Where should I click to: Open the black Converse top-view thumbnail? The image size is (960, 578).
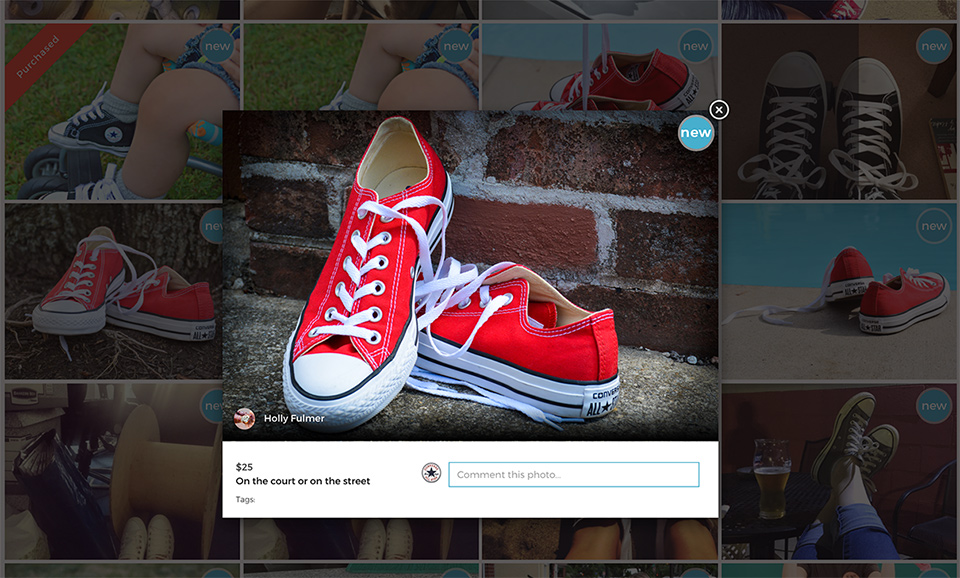point(839,111)
